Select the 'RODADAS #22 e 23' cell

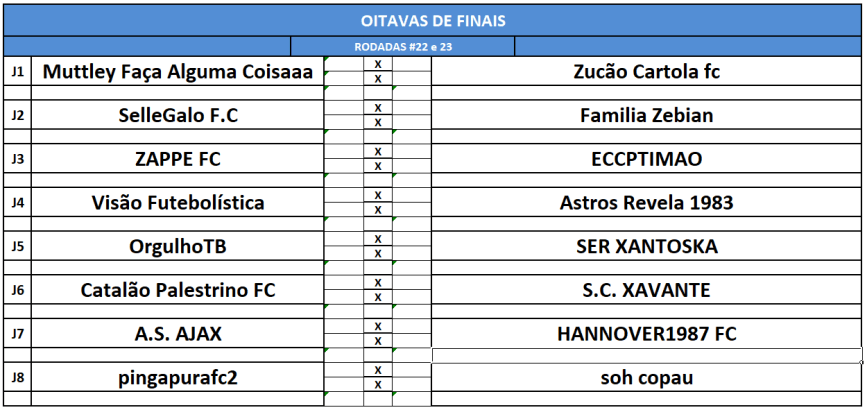[x=402, y=47]
